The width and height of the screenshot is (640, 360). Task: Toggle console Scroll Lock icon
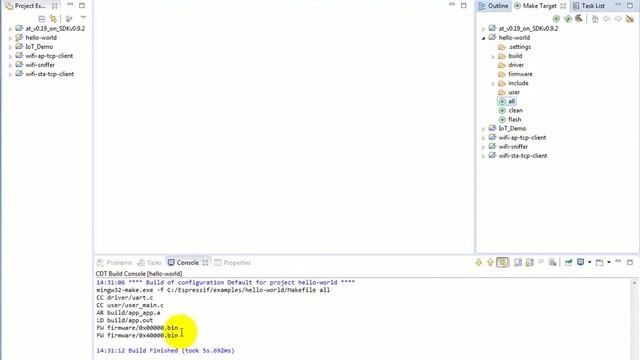click(x=530, y=262)
